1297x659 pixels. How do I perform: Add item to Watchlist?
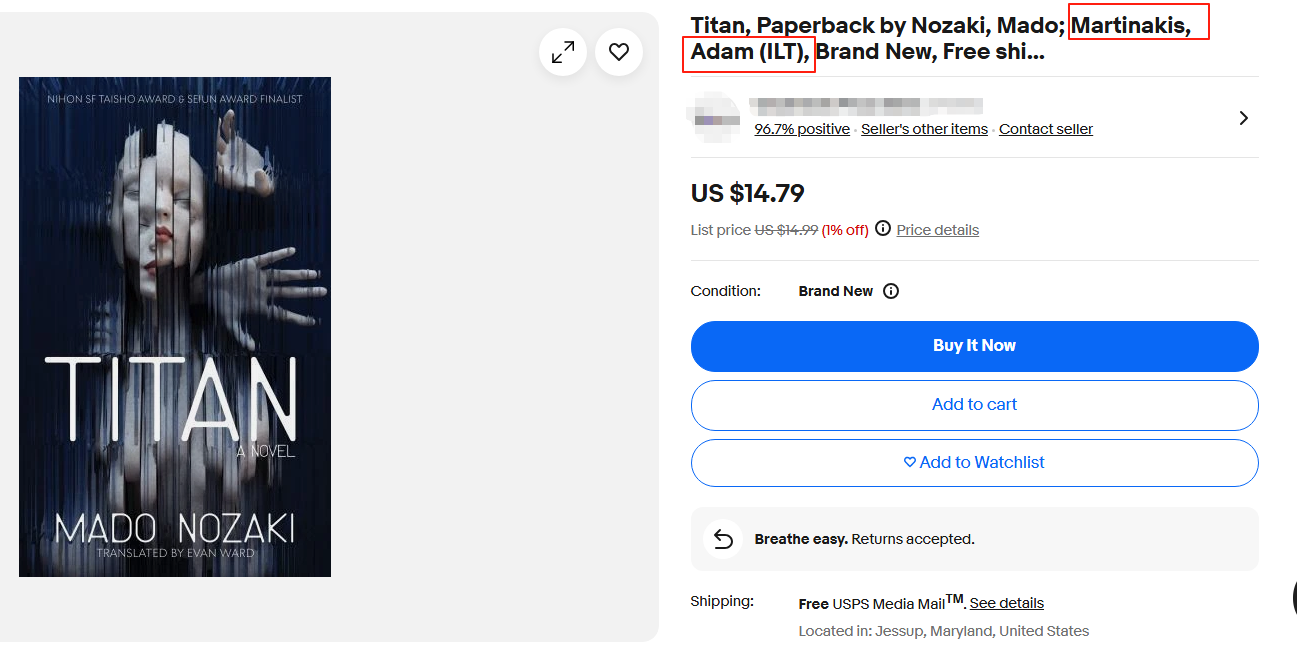[974, 463]
